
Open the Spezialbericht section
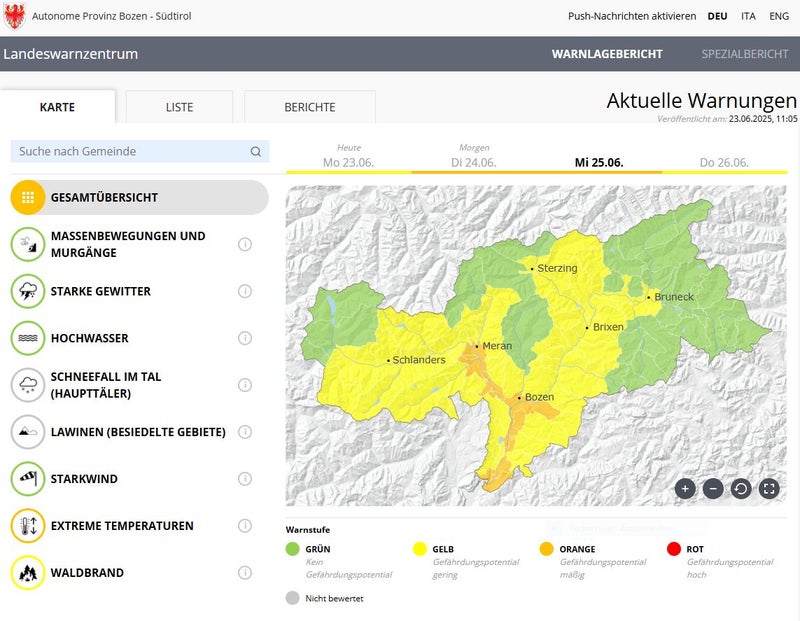point(744,54)
